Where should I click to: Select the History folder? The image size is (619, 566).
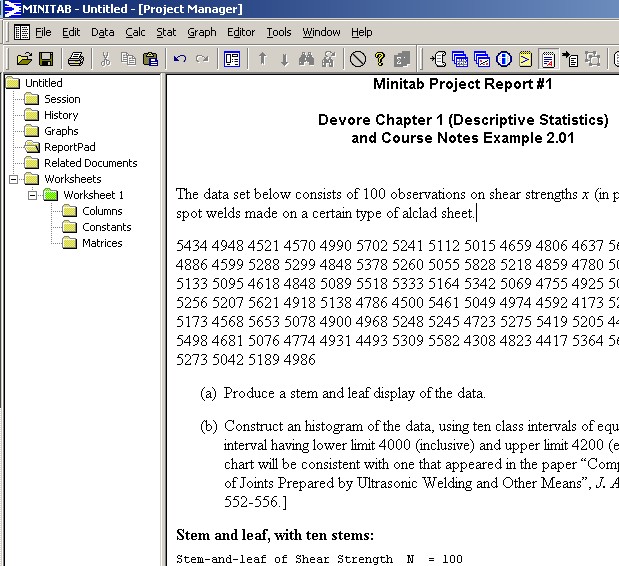(x=51, y=115)
